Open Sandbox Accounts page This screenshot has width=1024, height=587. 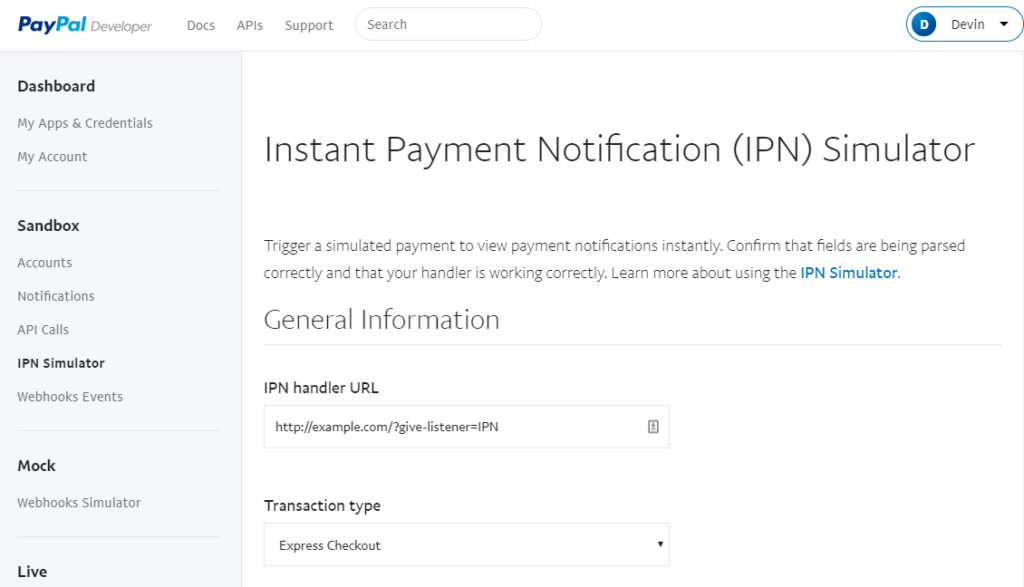(44, 262)
